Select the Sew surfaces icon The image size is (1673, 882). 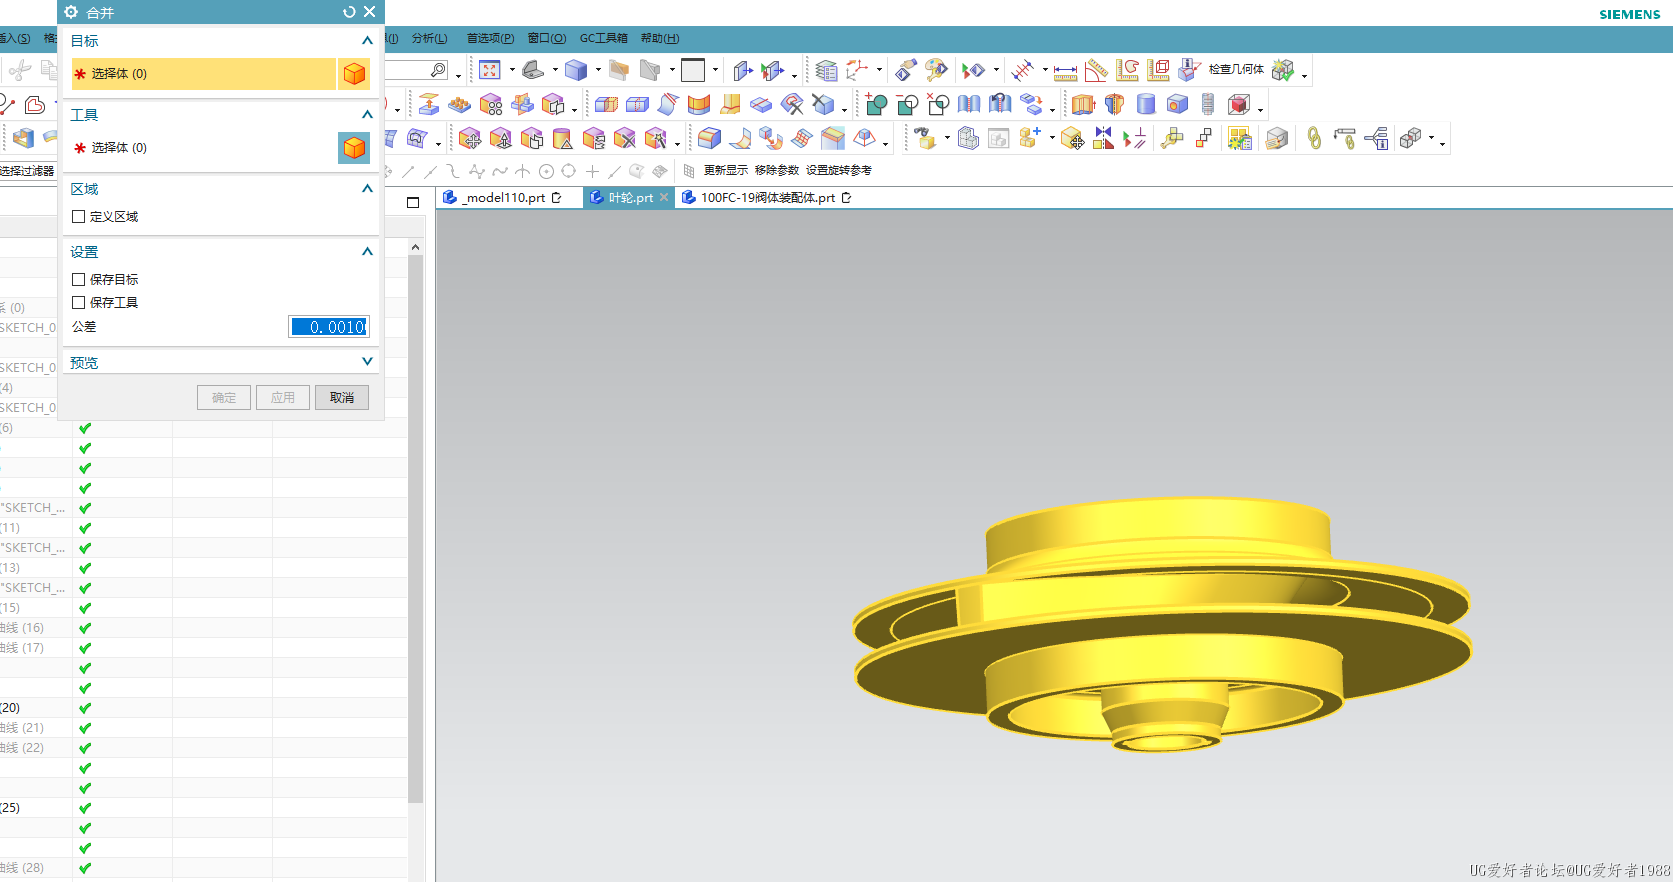tap(969, 104)
